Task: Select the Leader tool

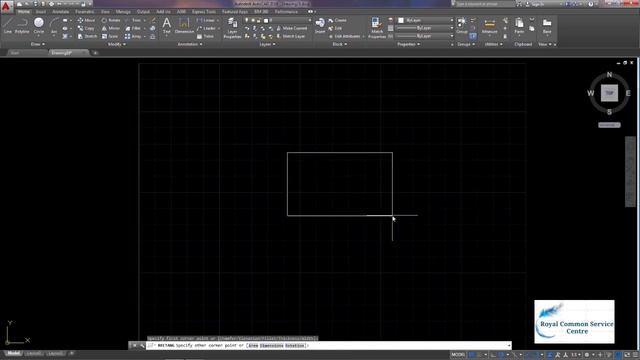Action: coord(206,28)
